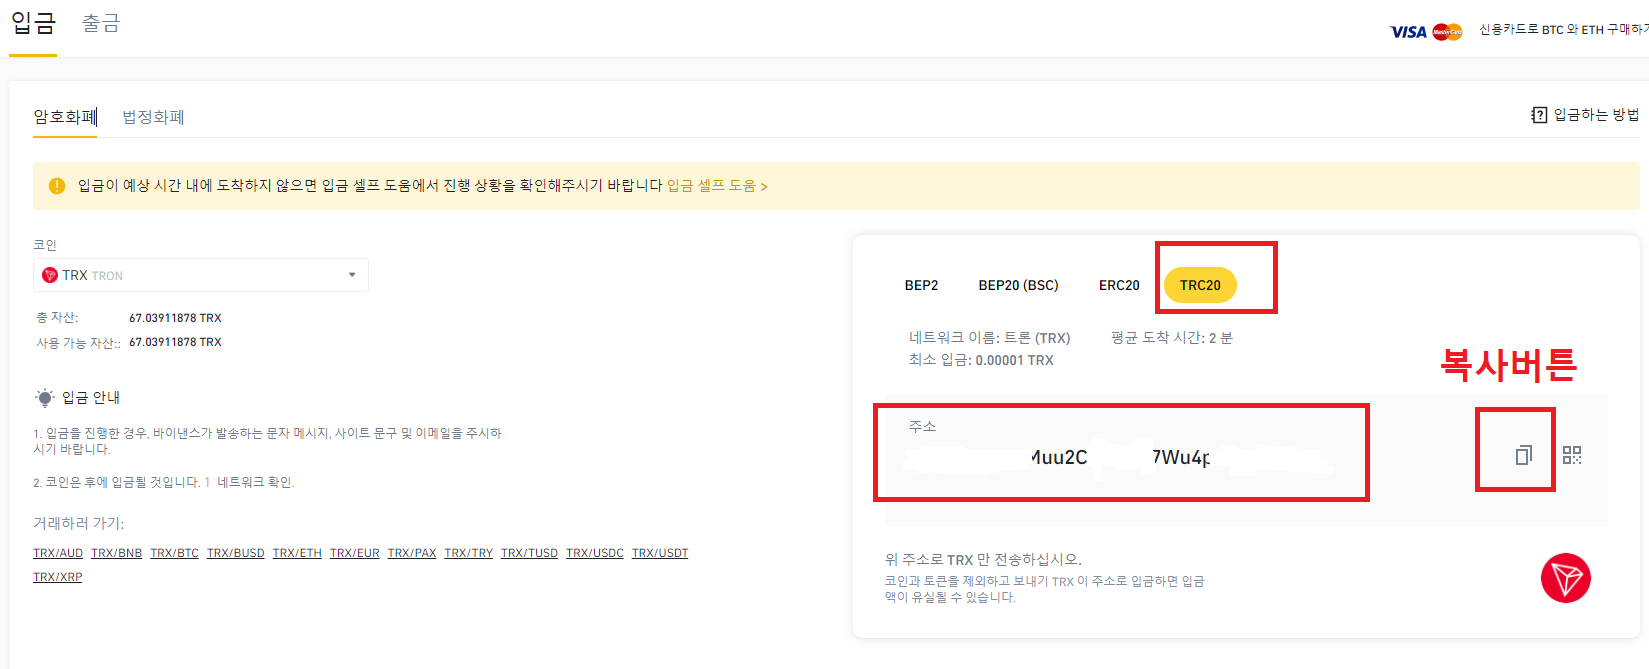Open the TRX/BNB trading pair
This screenshot has height=669, width=1649.
pyautogui.click(x=116, y=553)
